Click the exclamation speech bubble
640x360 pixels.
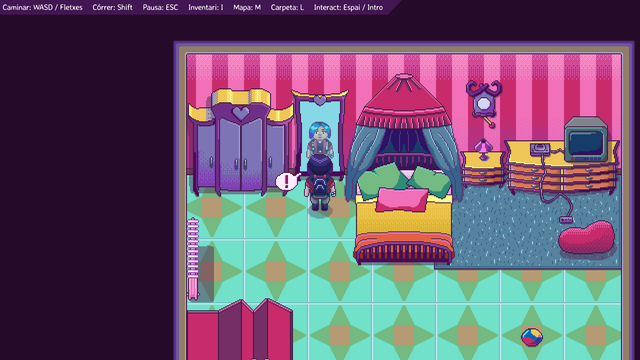pos(287,181)
